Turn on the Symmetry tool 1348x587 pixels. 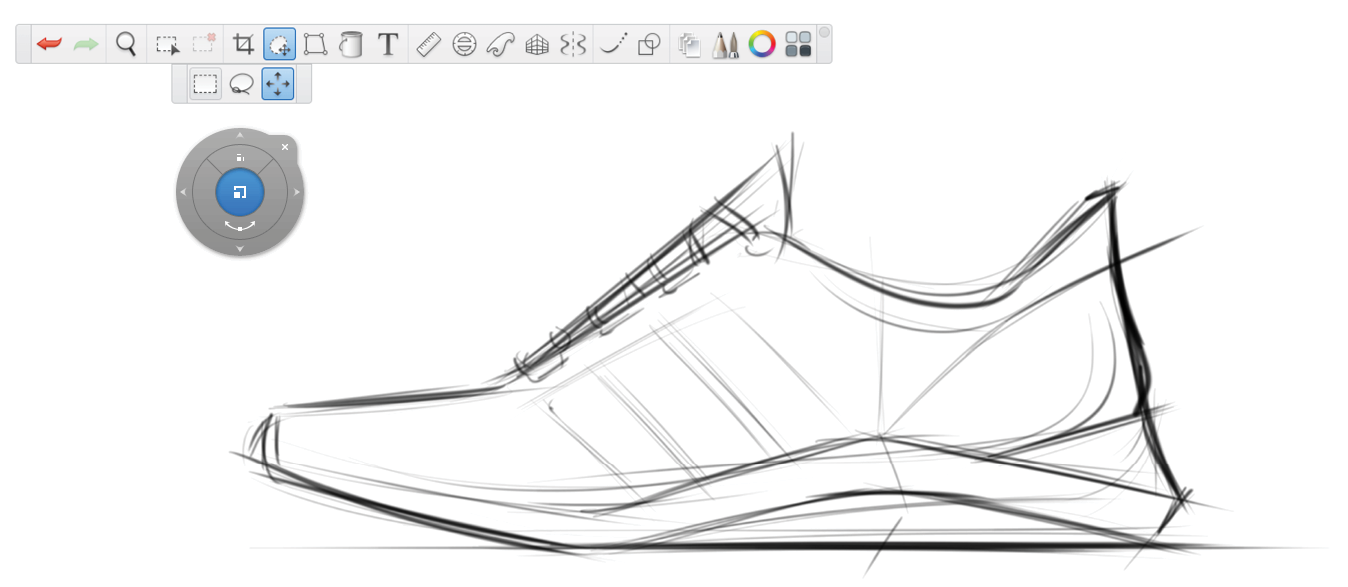tap(573, 43)
